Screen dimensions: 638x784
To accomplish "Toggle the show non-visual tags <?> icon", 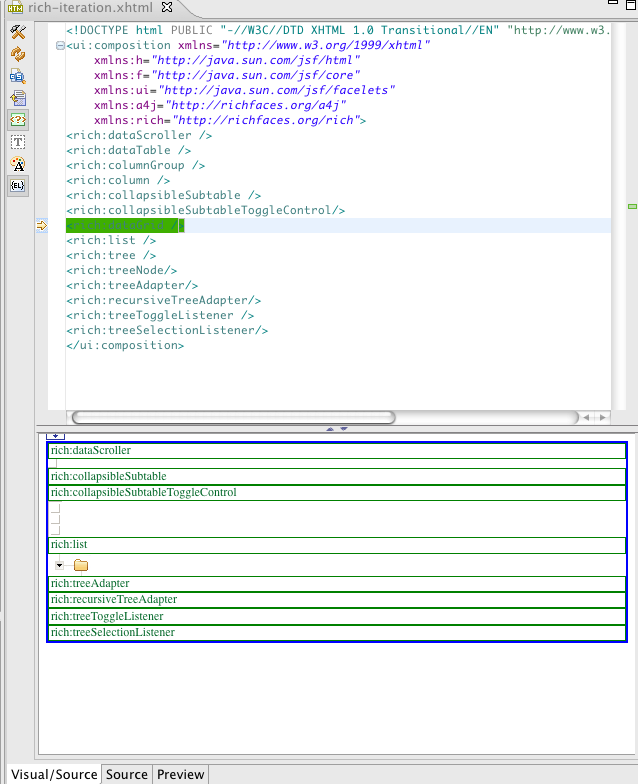I will 18,119.
